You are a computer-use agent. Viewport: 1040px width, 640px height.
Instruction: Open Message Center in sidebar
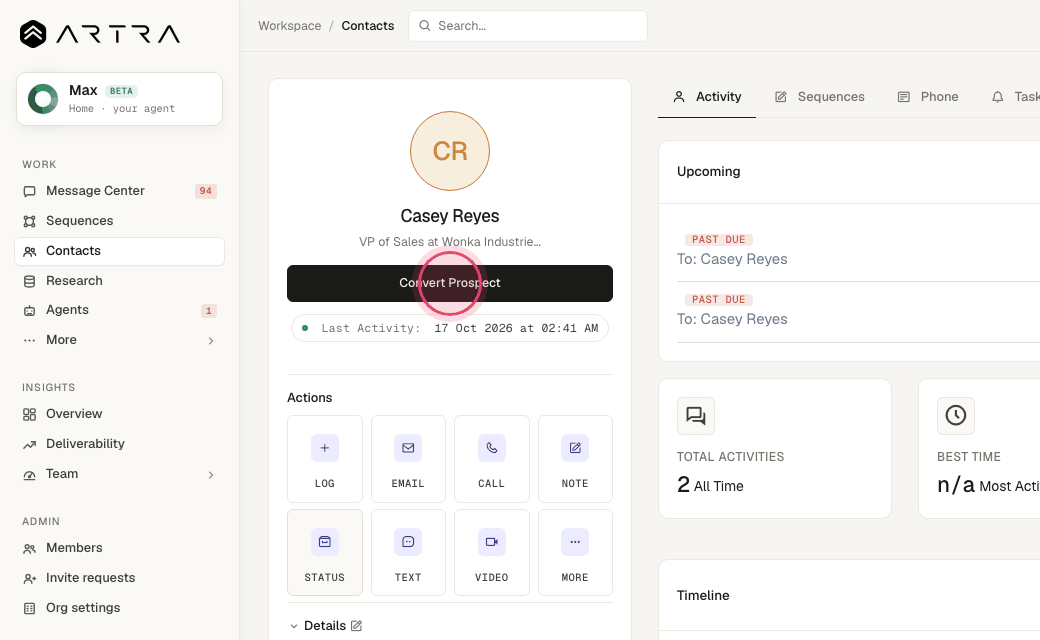pyautogui.click(x=119, y=191)
